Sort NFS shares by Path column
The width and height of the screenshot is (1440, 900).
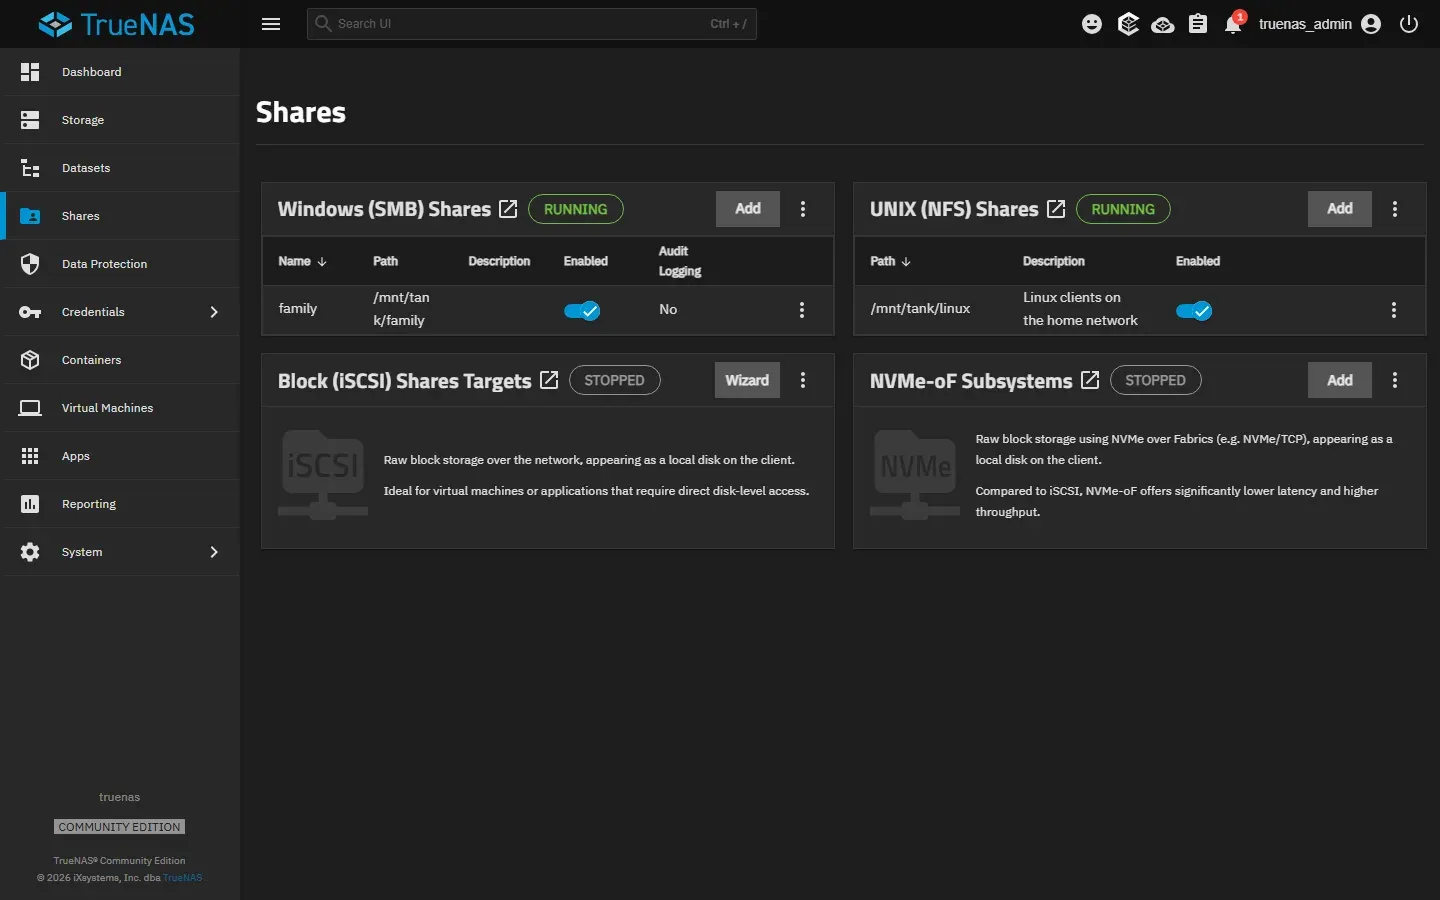click(x=890, y=261)
